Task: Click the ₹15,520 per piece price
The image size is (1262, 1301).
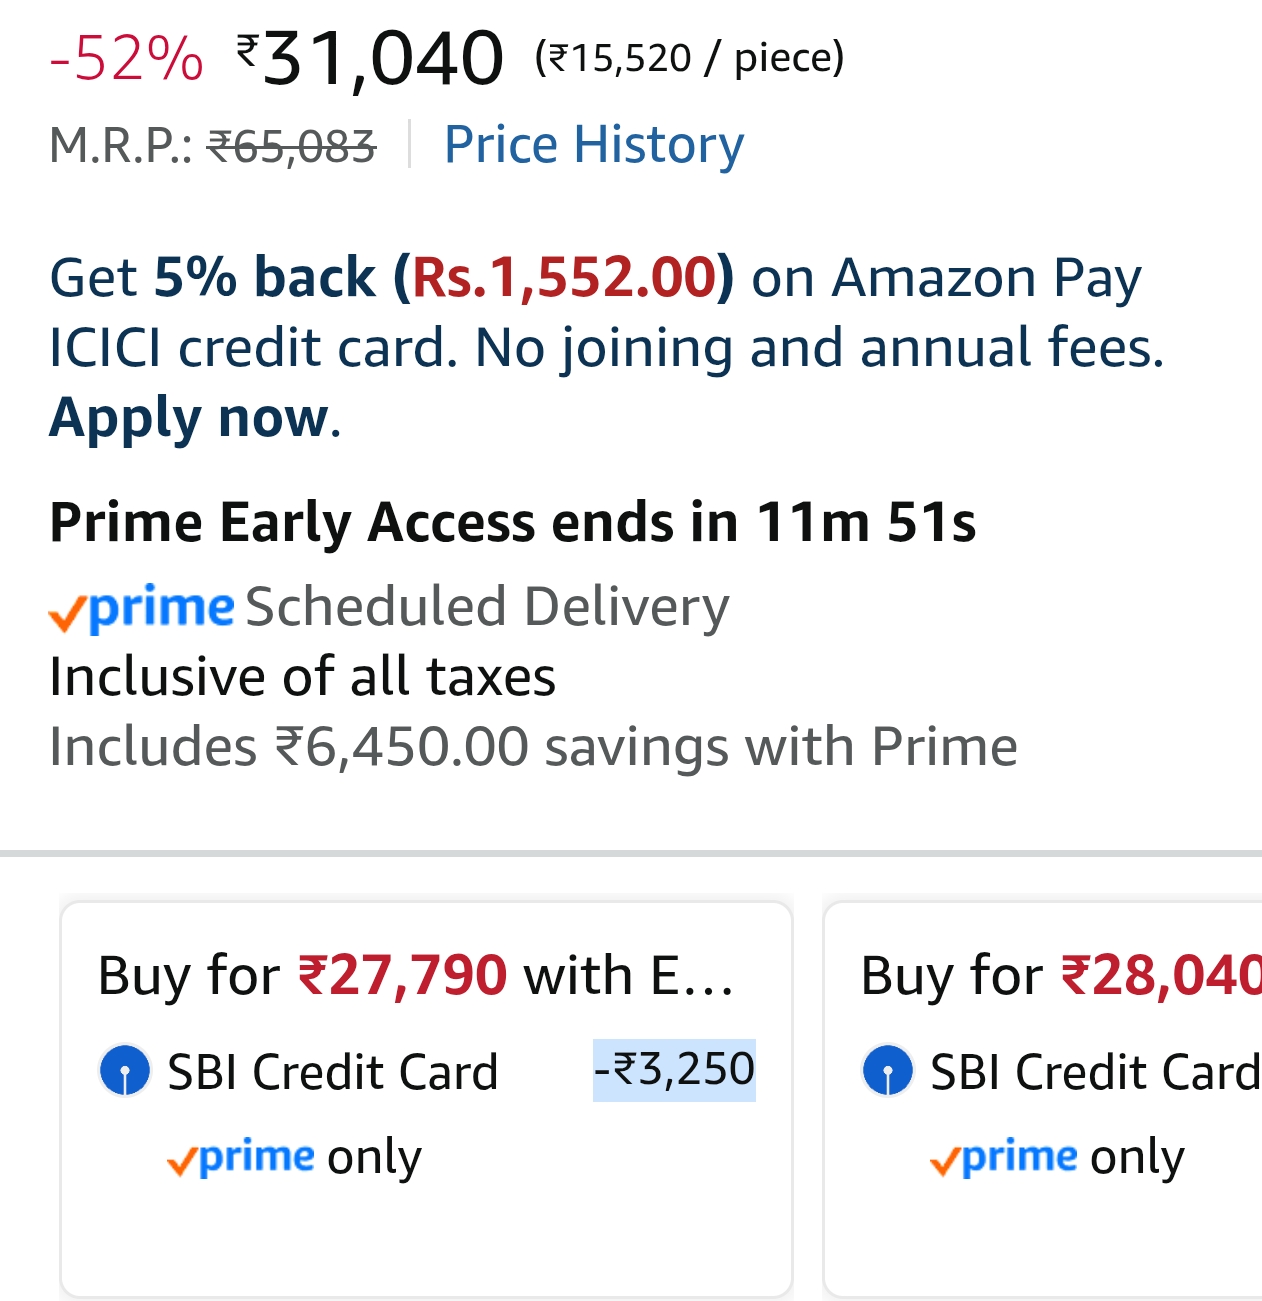Action: pyautogui.click(x=689, y=58)
